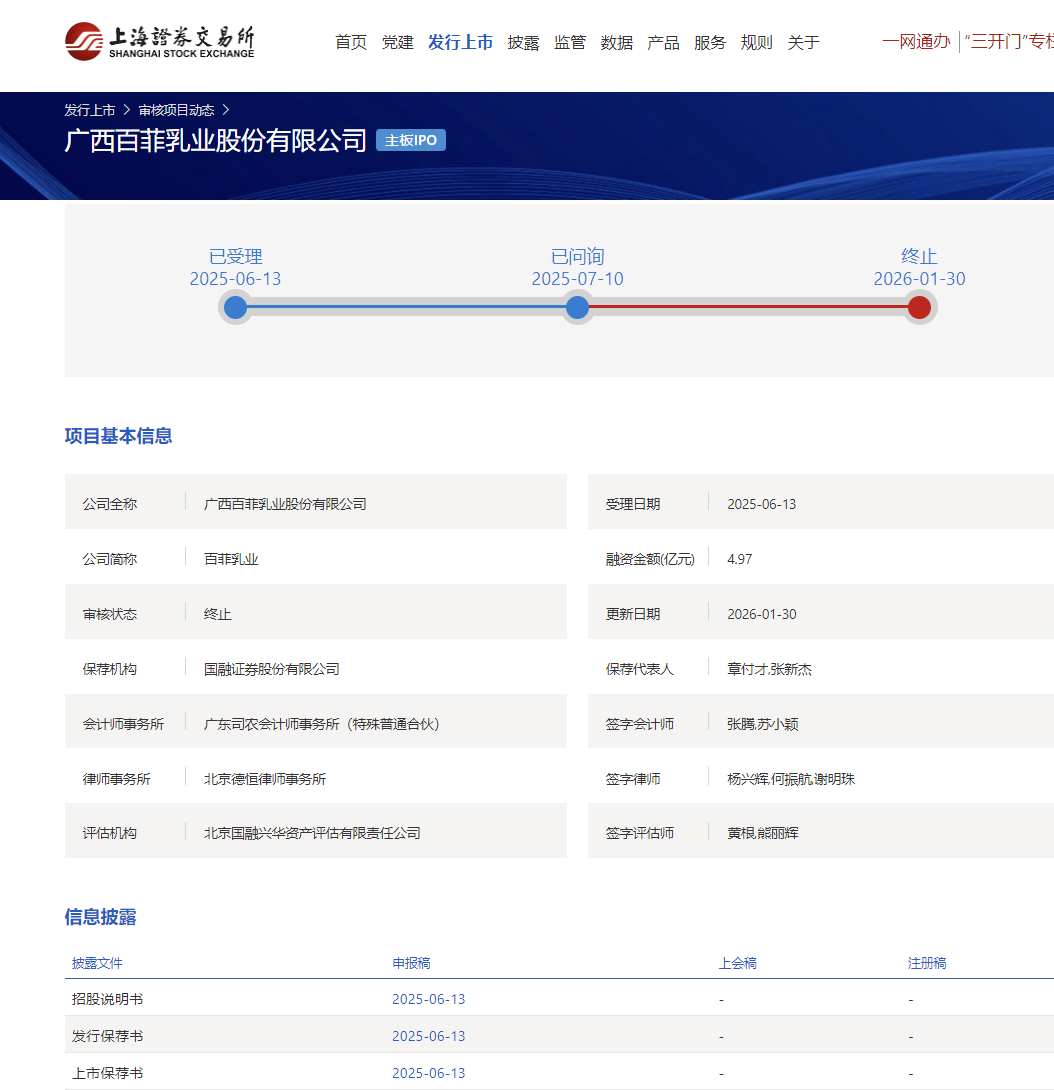Click the 一网通办 link
The image size is (1054, 1090).
coord(916,42)
